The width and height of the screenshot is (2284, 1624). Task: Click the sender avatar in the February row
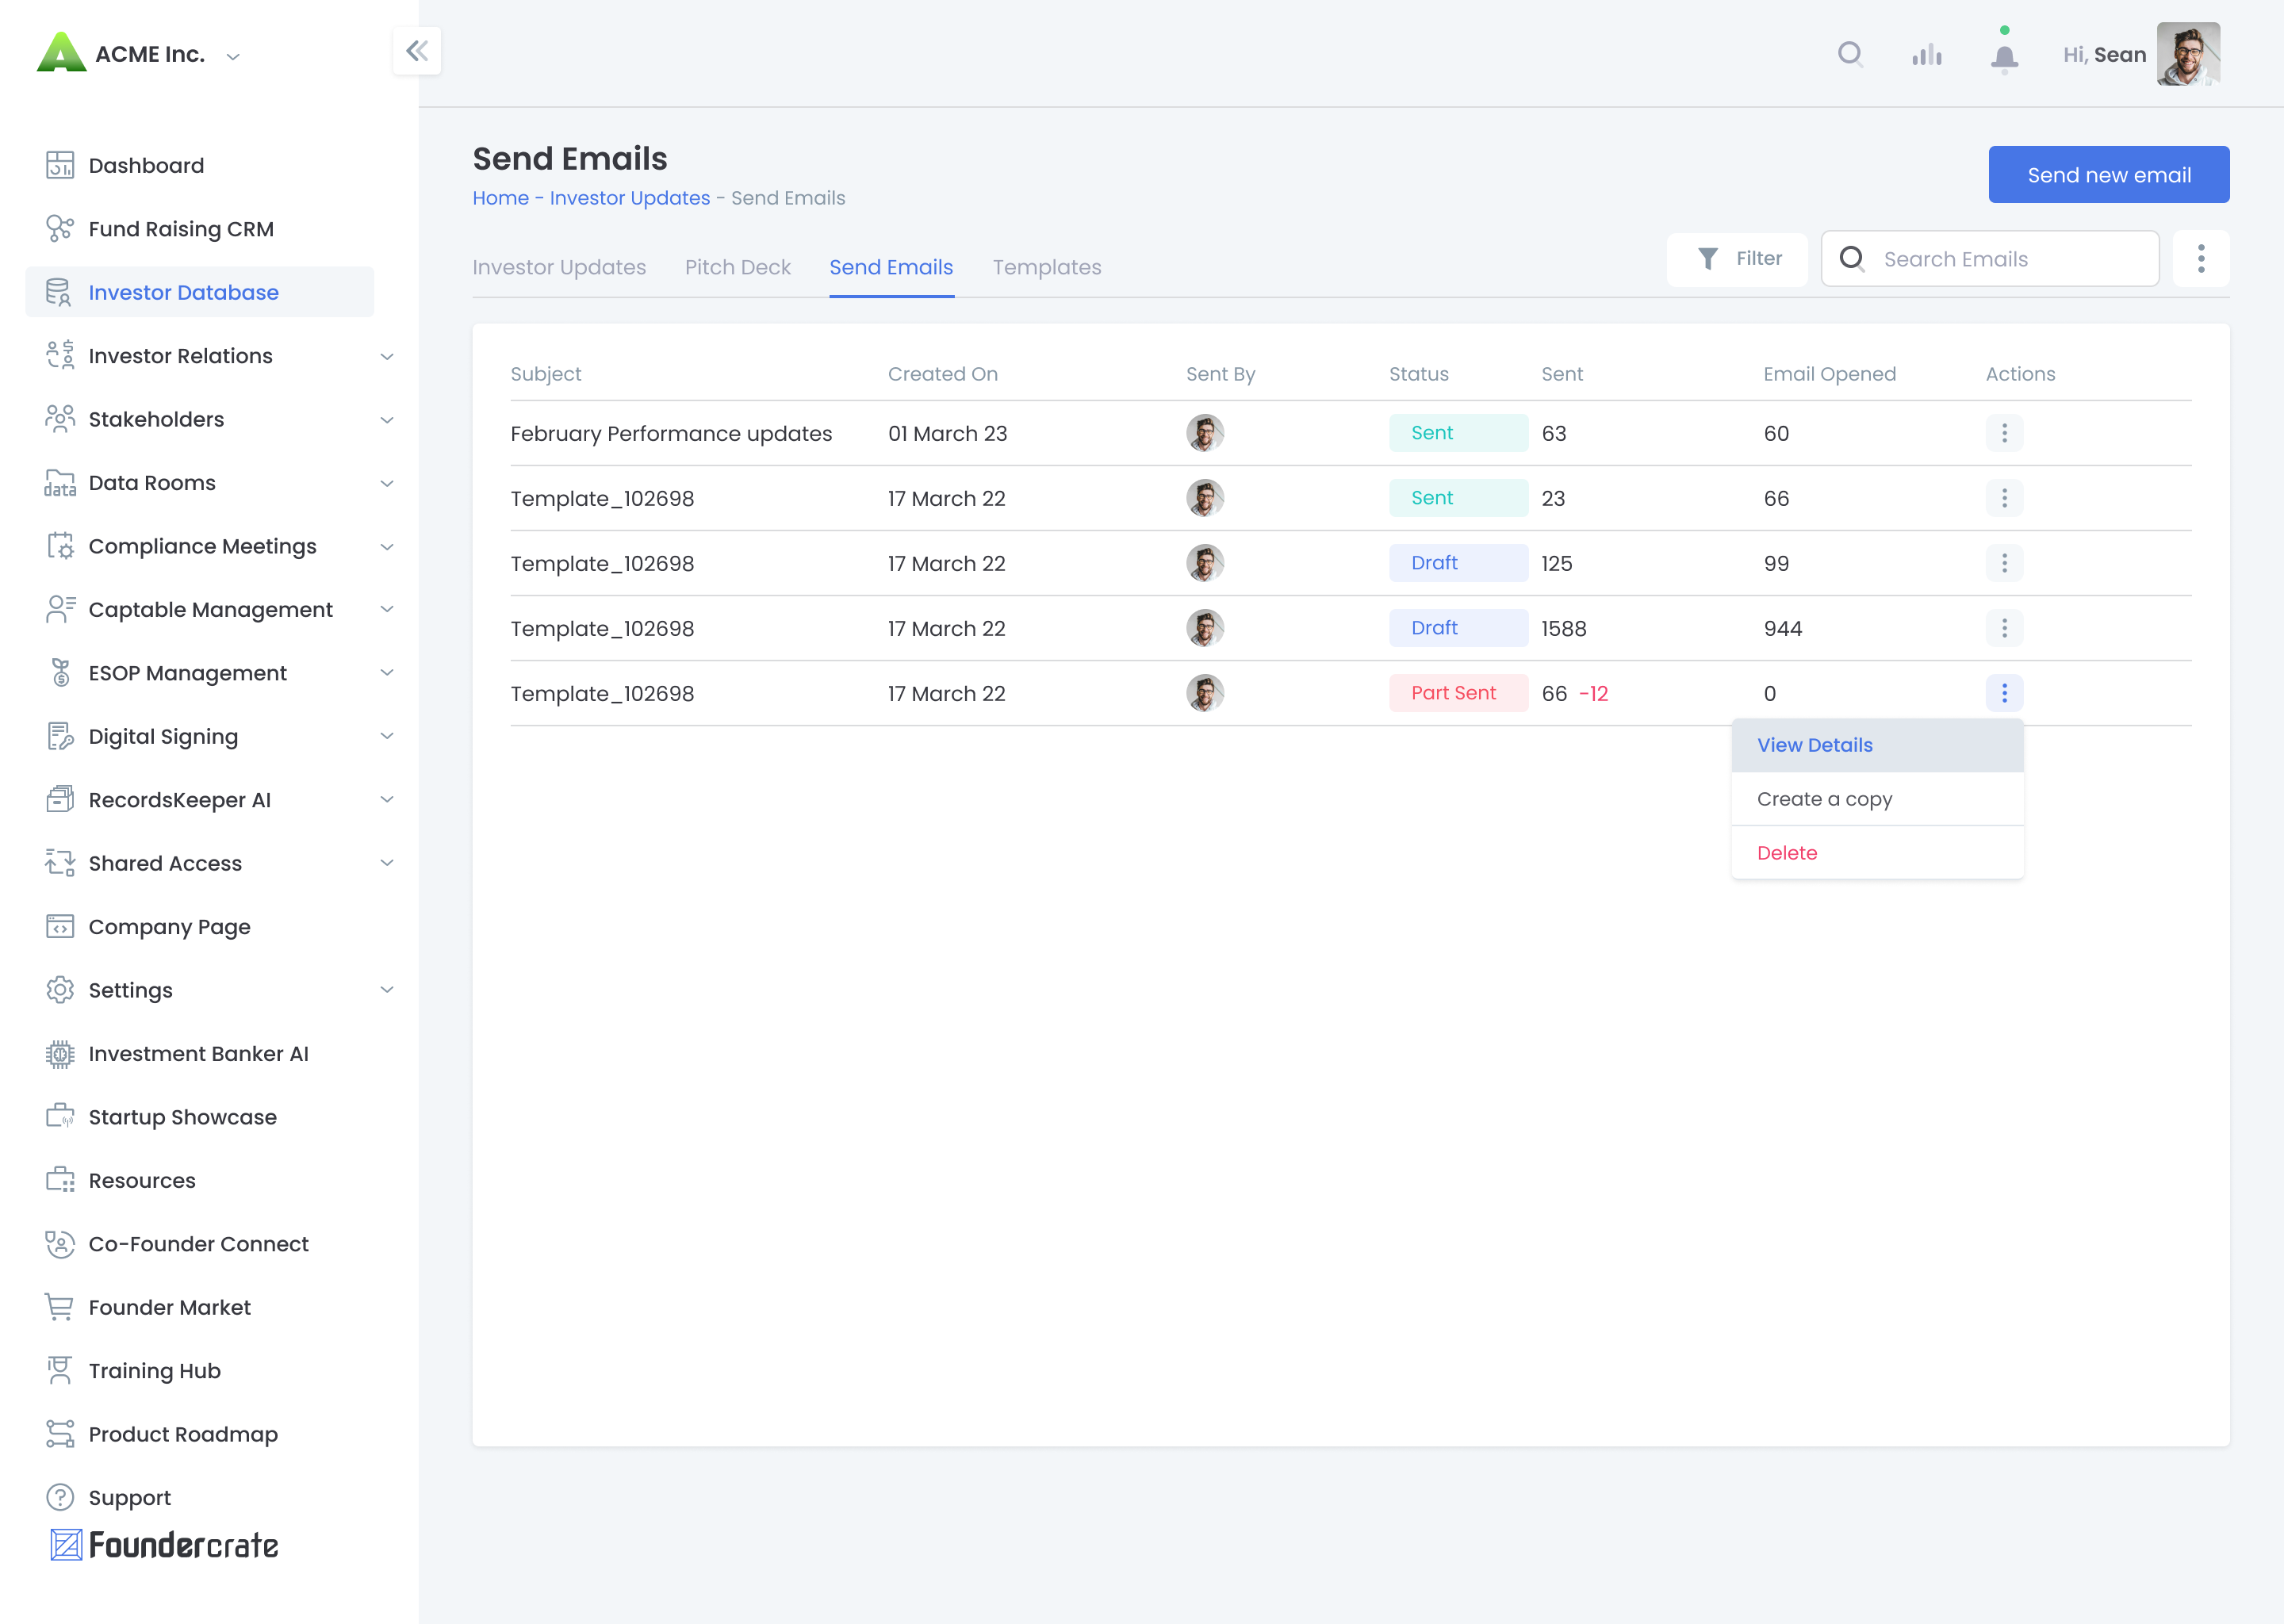pos(1205,433)
